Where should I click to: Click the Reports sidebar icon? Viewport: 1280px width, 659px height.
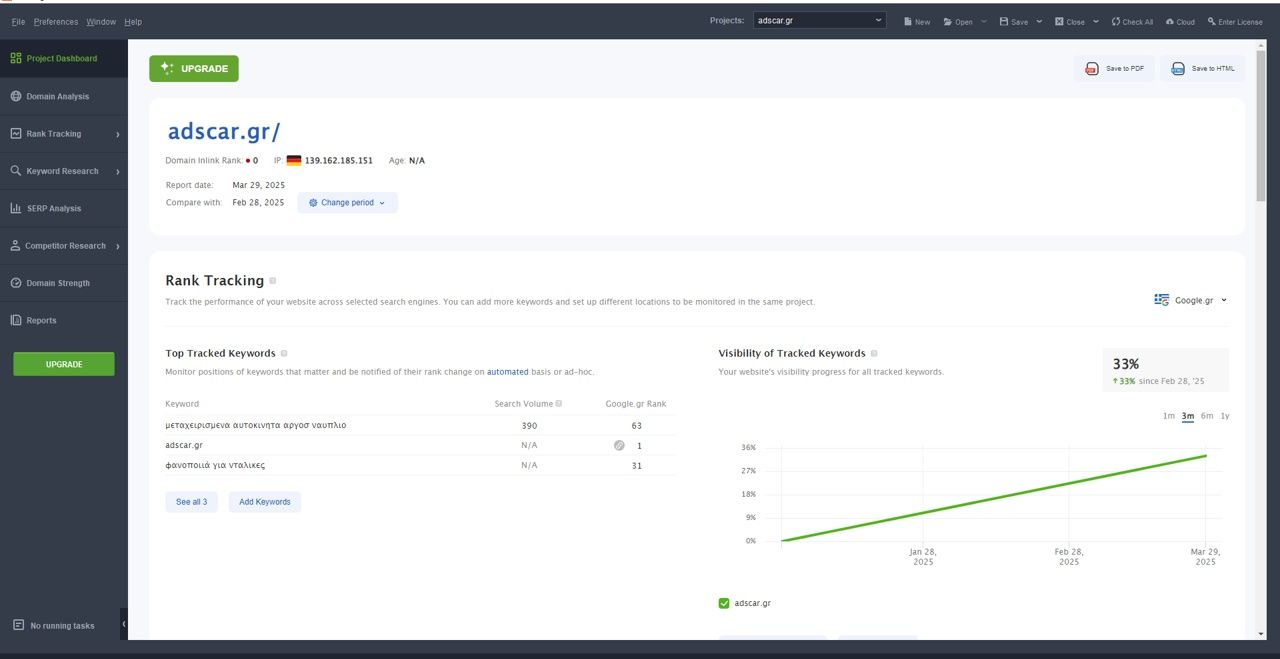click(x=16, y=320)
